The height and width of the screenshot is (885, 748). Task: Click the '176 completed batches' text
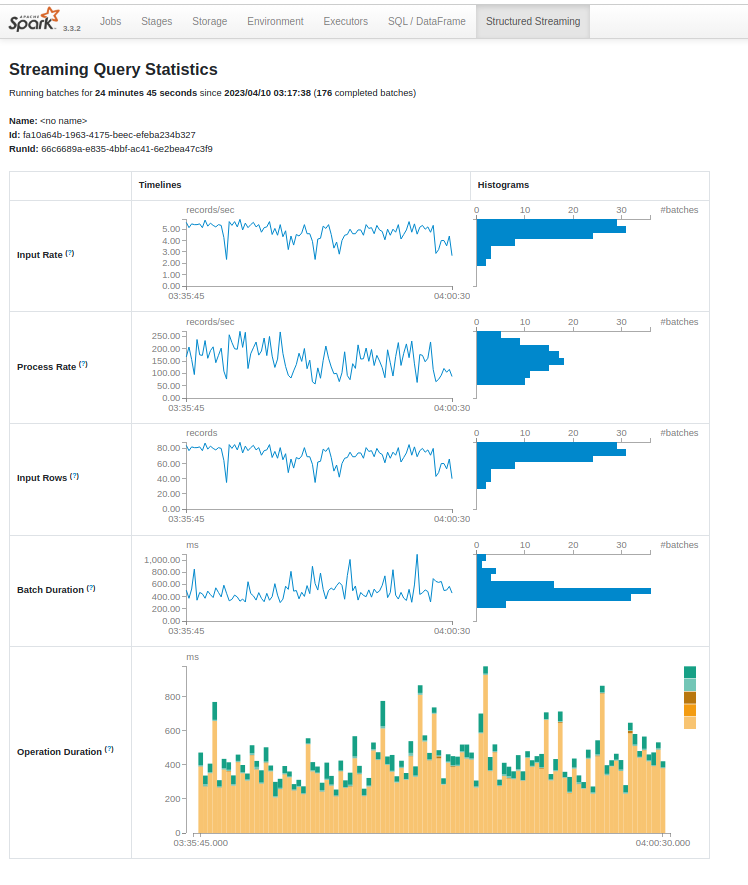[365, 93]
